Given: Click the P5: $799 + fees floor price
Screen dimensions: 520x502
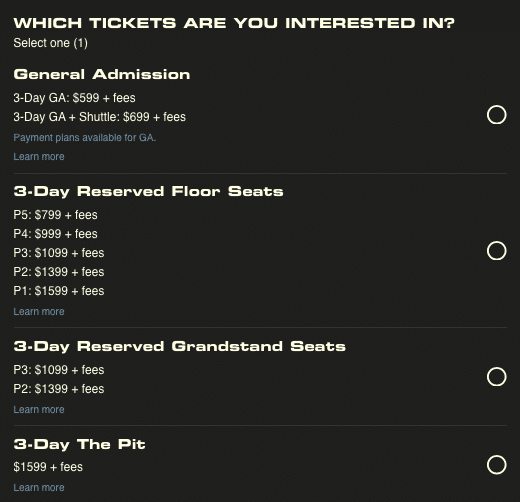Looking at the screenshot, I should 55,215.
